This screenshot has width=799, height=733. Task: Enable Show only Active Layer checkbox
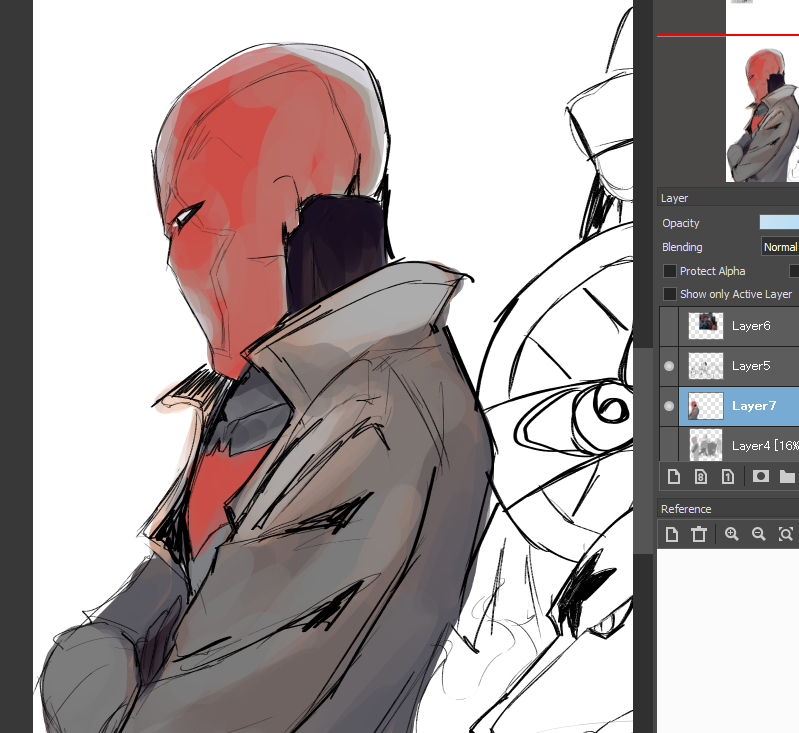(670, 294)
